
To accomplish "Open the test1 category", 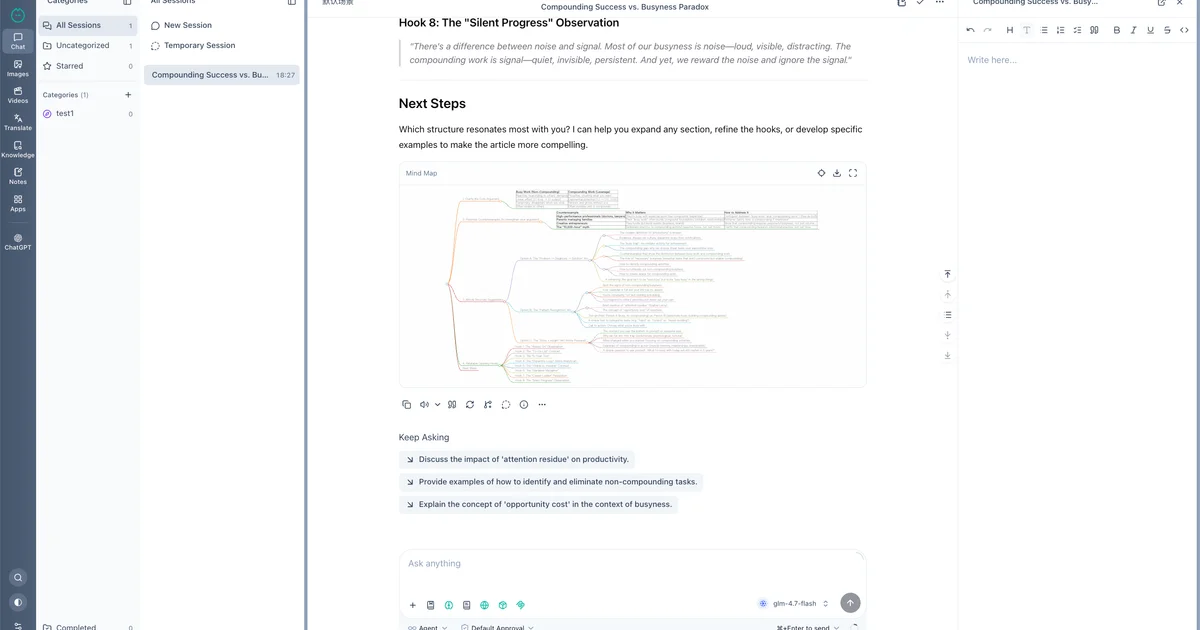I will 88,114.
